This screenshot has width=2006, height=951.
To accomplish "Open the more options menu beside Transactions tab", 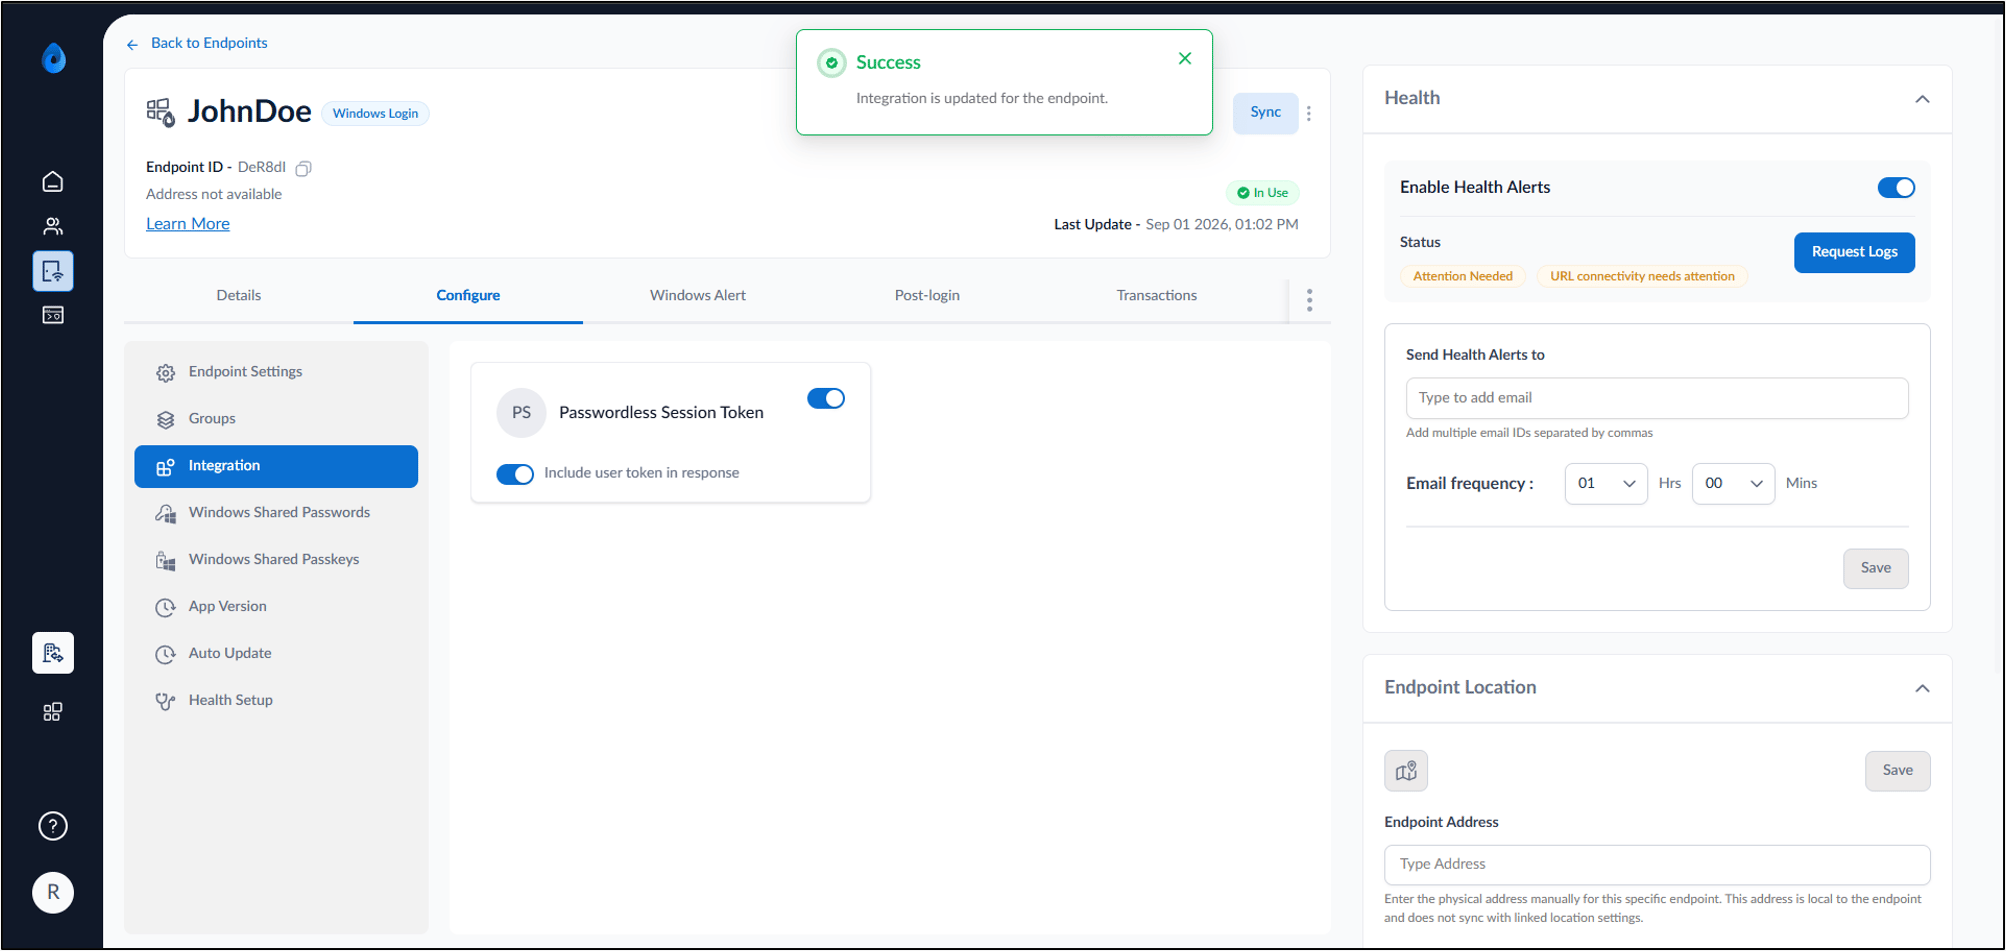I will [x=1309, y=300].
